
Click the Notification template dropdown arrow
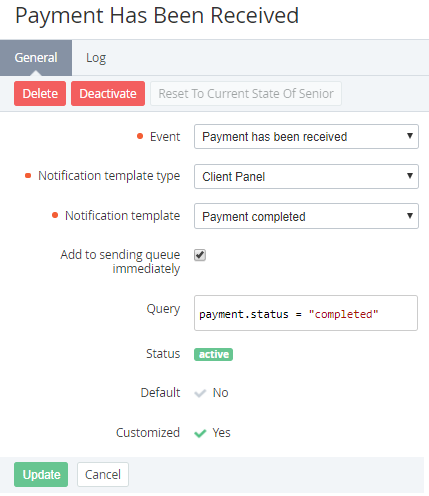pos(410,216)
